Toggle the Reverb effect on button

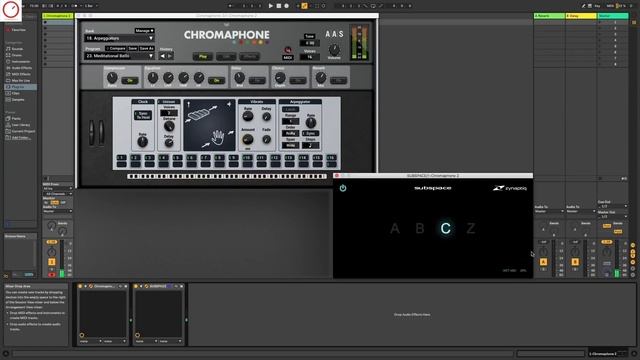point(338,80)
